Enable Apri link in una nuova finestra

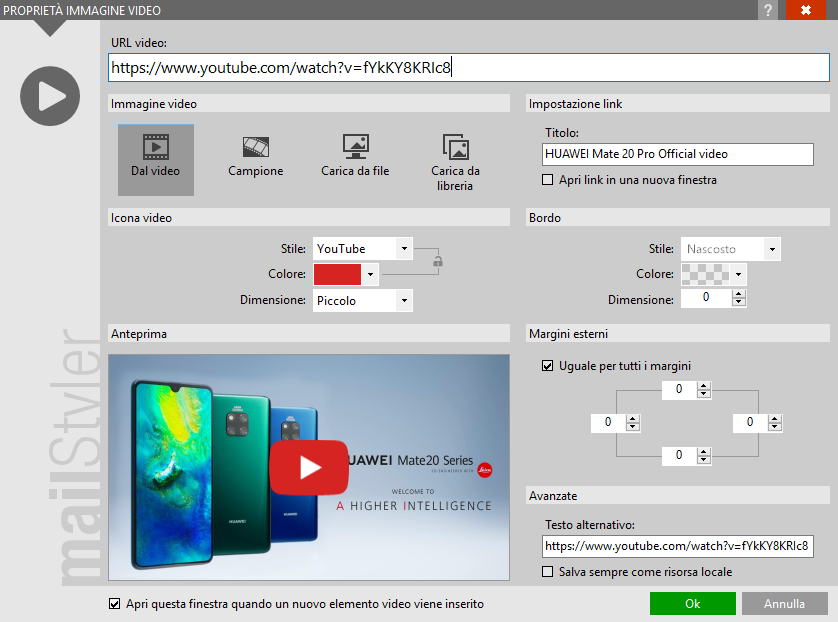pos(547,180)
